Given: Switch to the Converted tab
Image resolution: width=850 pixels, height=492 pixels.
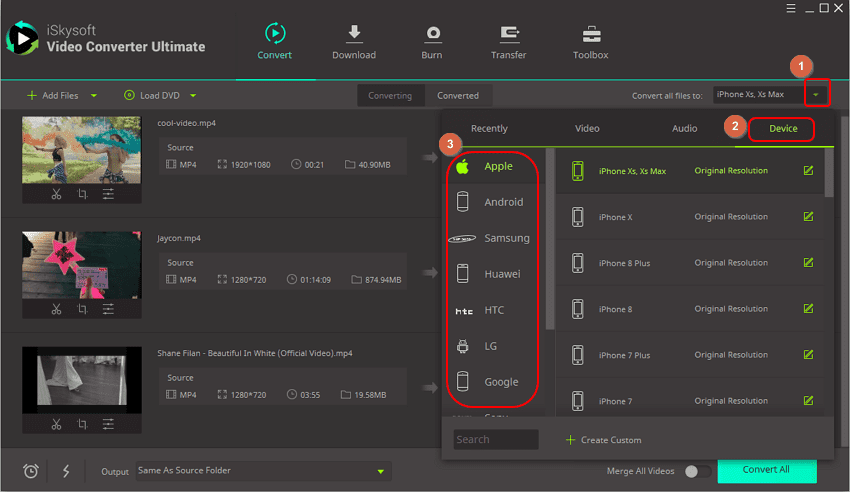Looking at the screenshot, I should (457, 96).
